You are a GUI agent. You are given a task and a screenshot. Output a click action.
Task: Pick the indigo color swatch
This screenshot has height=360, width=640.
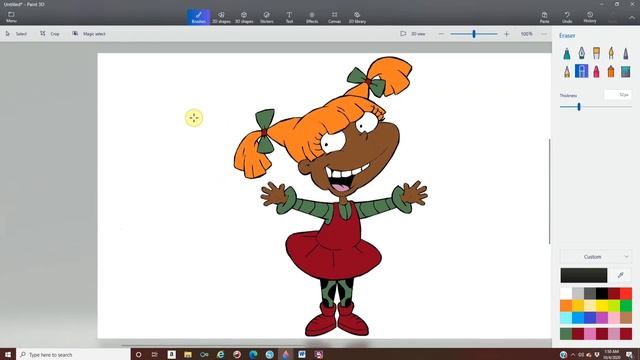(590, 317)
